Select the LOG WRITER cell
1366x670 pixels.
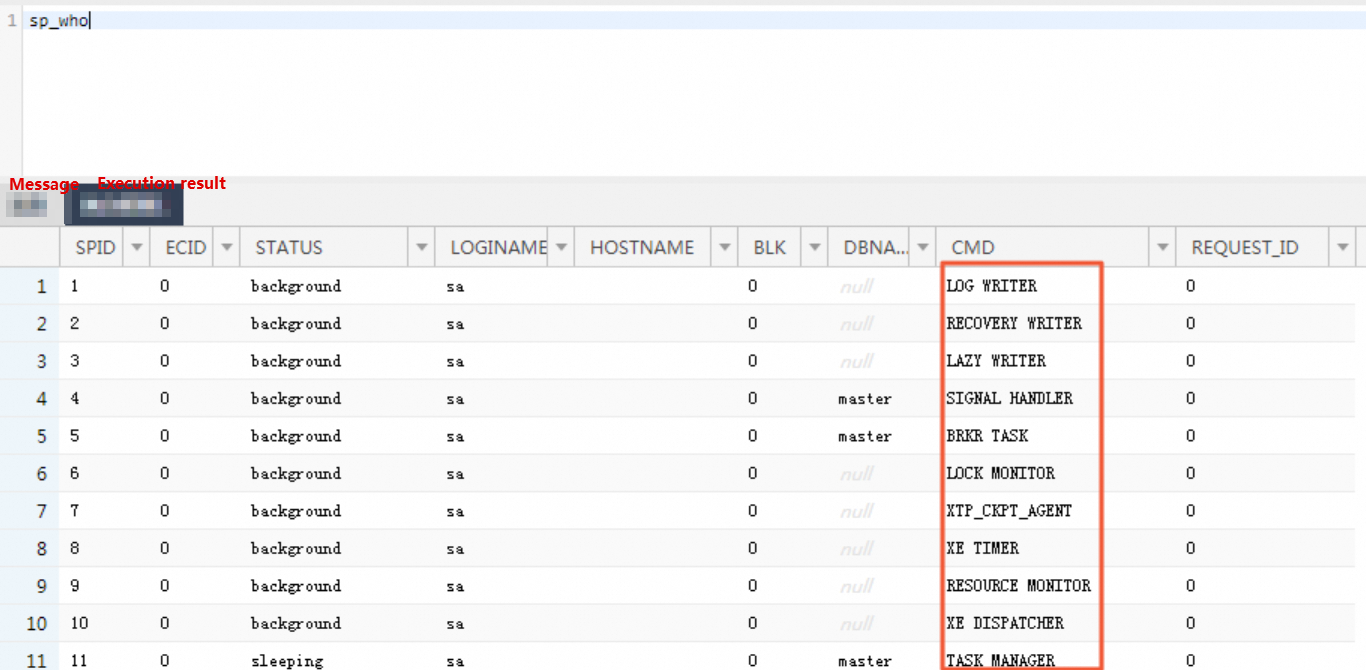[x=1056, y=286]
